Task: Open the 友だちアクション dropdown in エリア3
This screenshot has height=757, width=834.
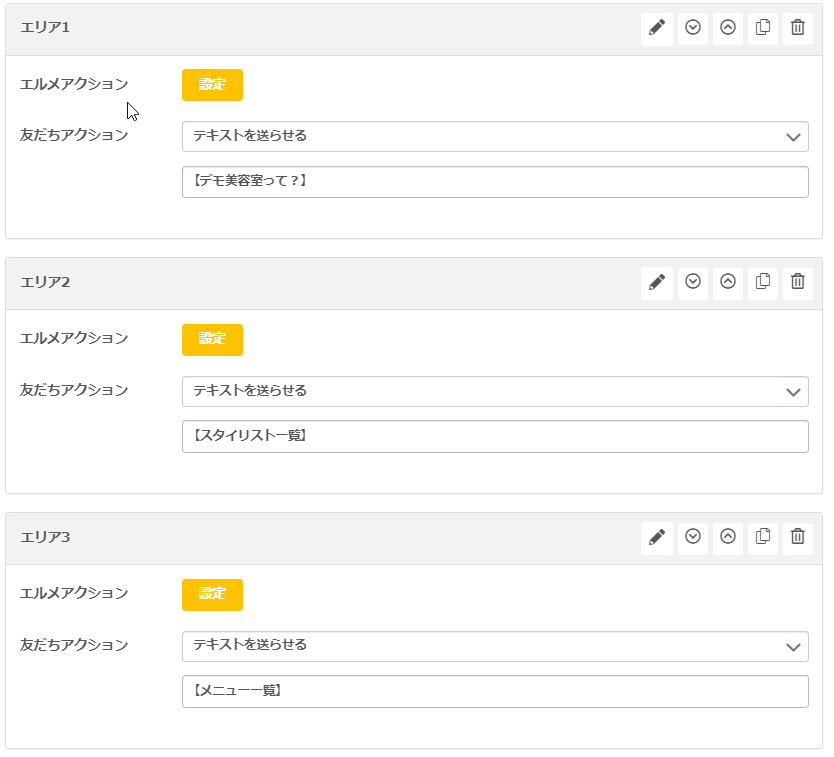Action: pyautogui.click(x=494, y=646)
